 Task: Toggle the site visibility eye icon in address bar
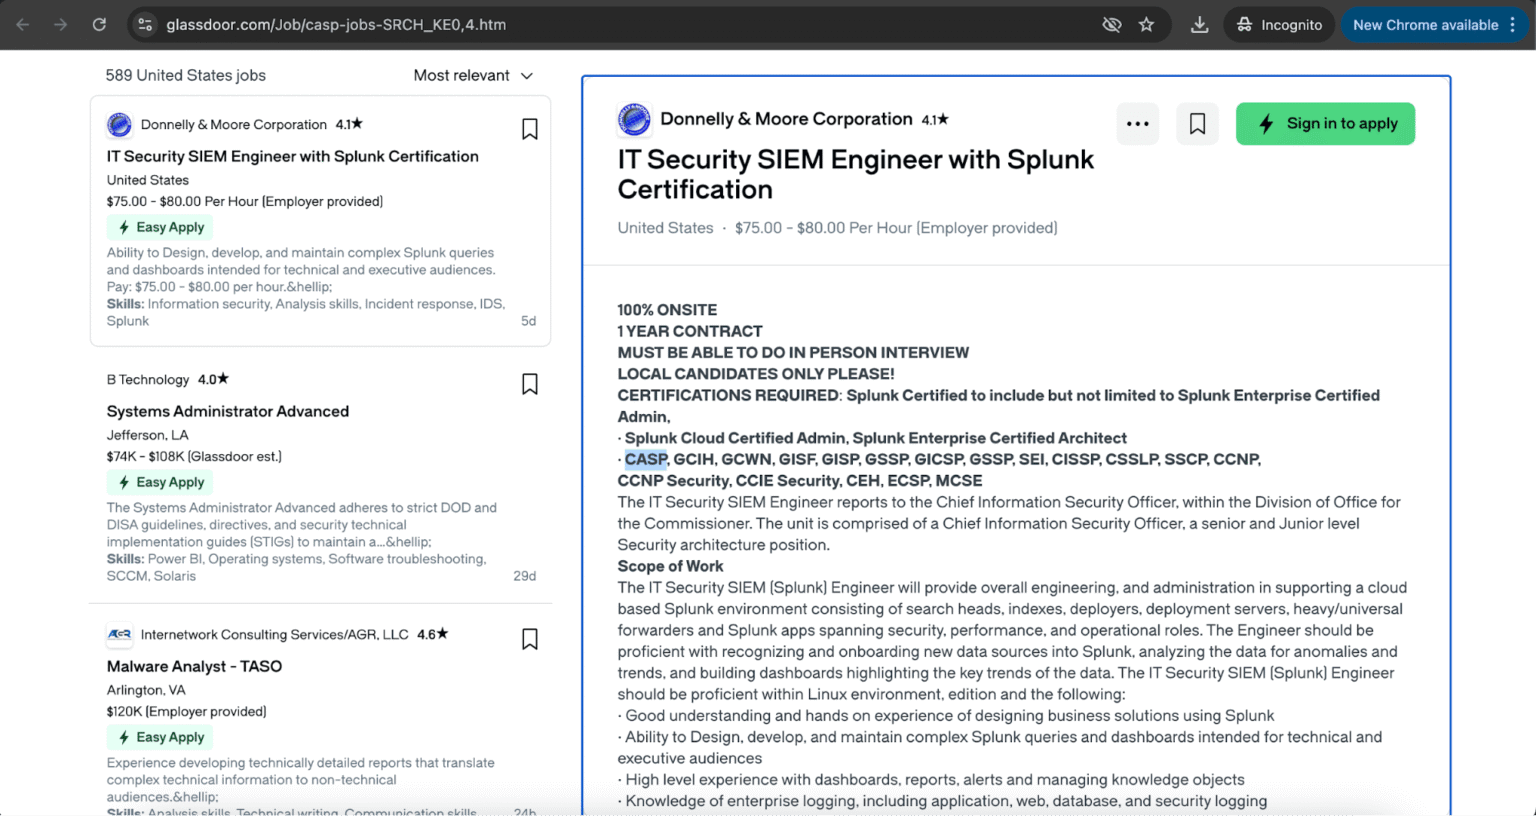click(1111, 24)
